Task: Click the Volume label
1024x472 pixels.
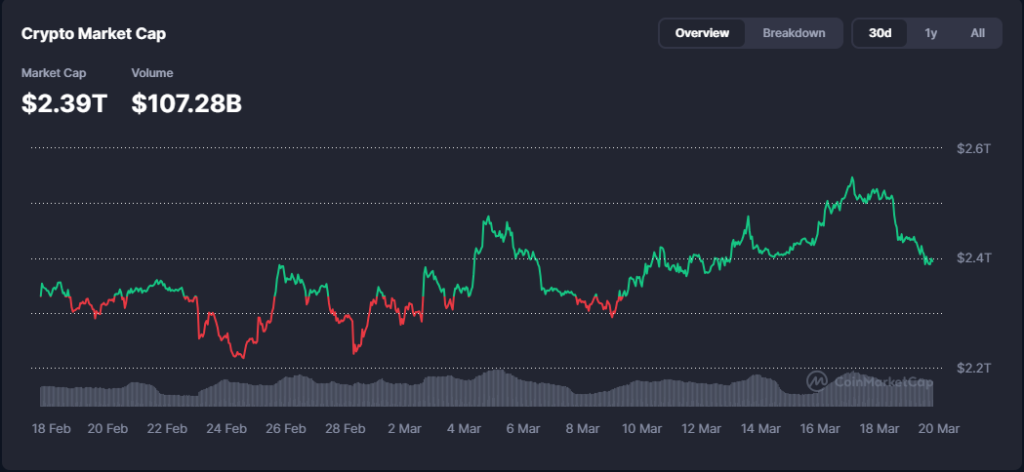Action: click(x=152, y=73)
